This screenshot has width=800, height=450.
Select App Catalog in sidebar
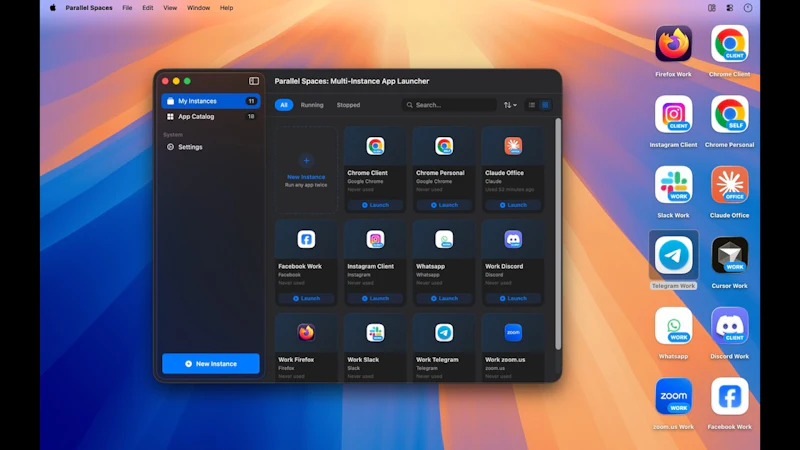point(211,117)
